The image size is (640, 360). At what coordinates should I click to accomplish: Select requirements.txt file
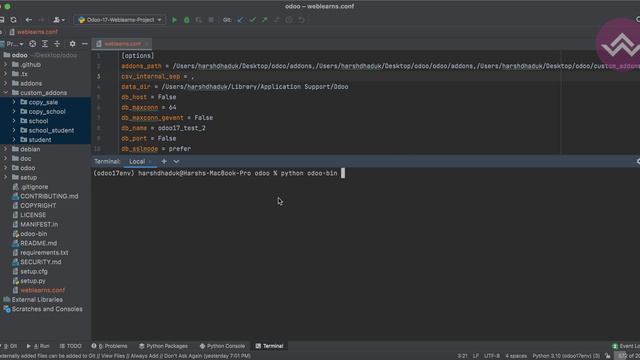tap(44, 252)
